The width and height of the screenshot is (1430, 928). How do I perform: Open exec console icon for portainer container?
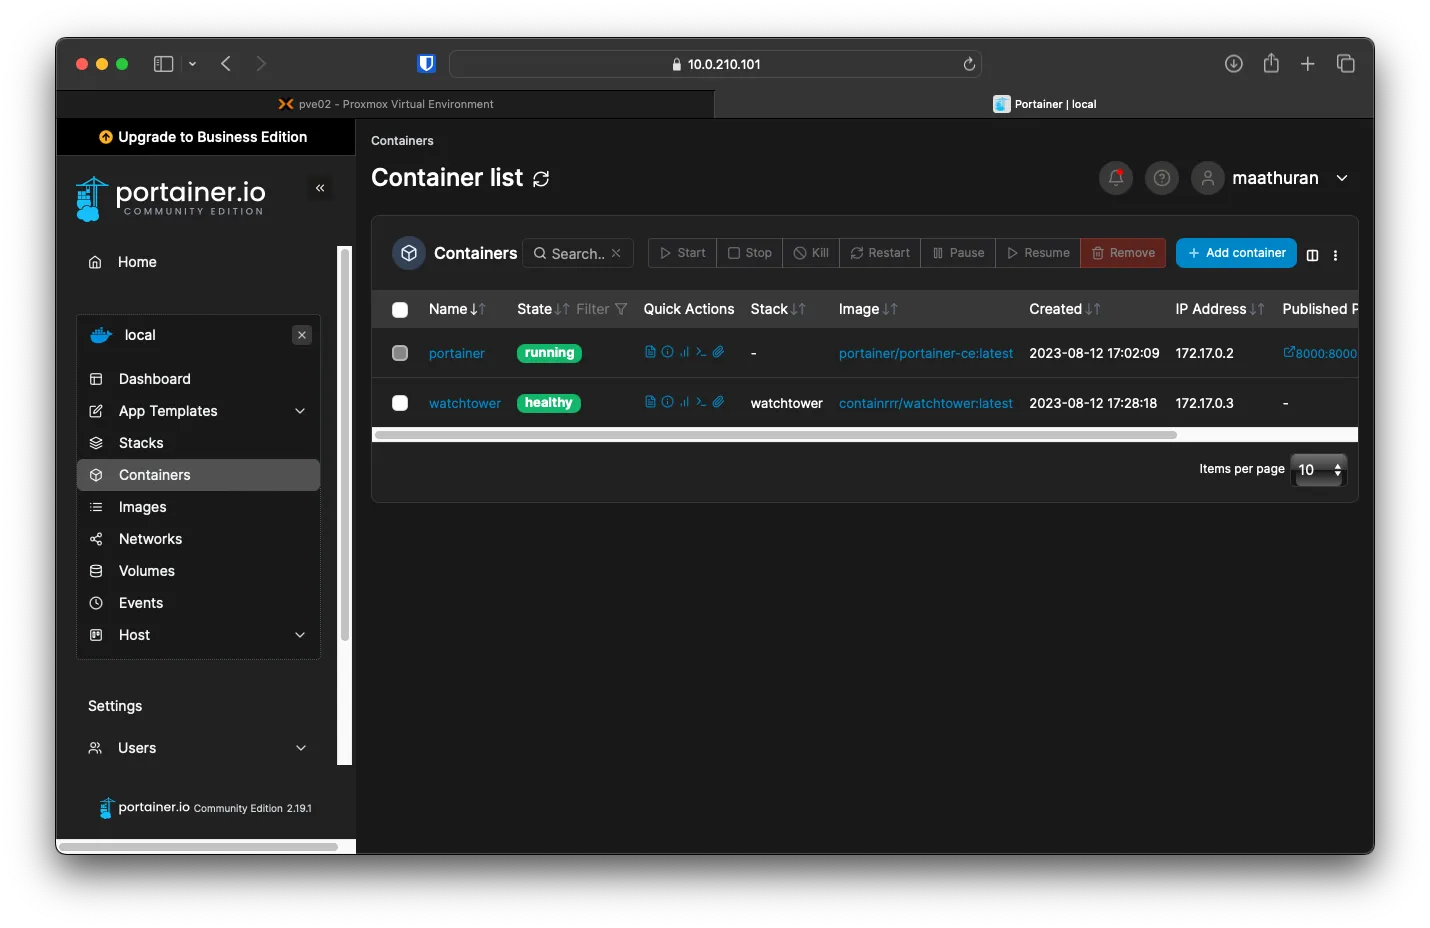pyautogui.click(x=701, y=352)
